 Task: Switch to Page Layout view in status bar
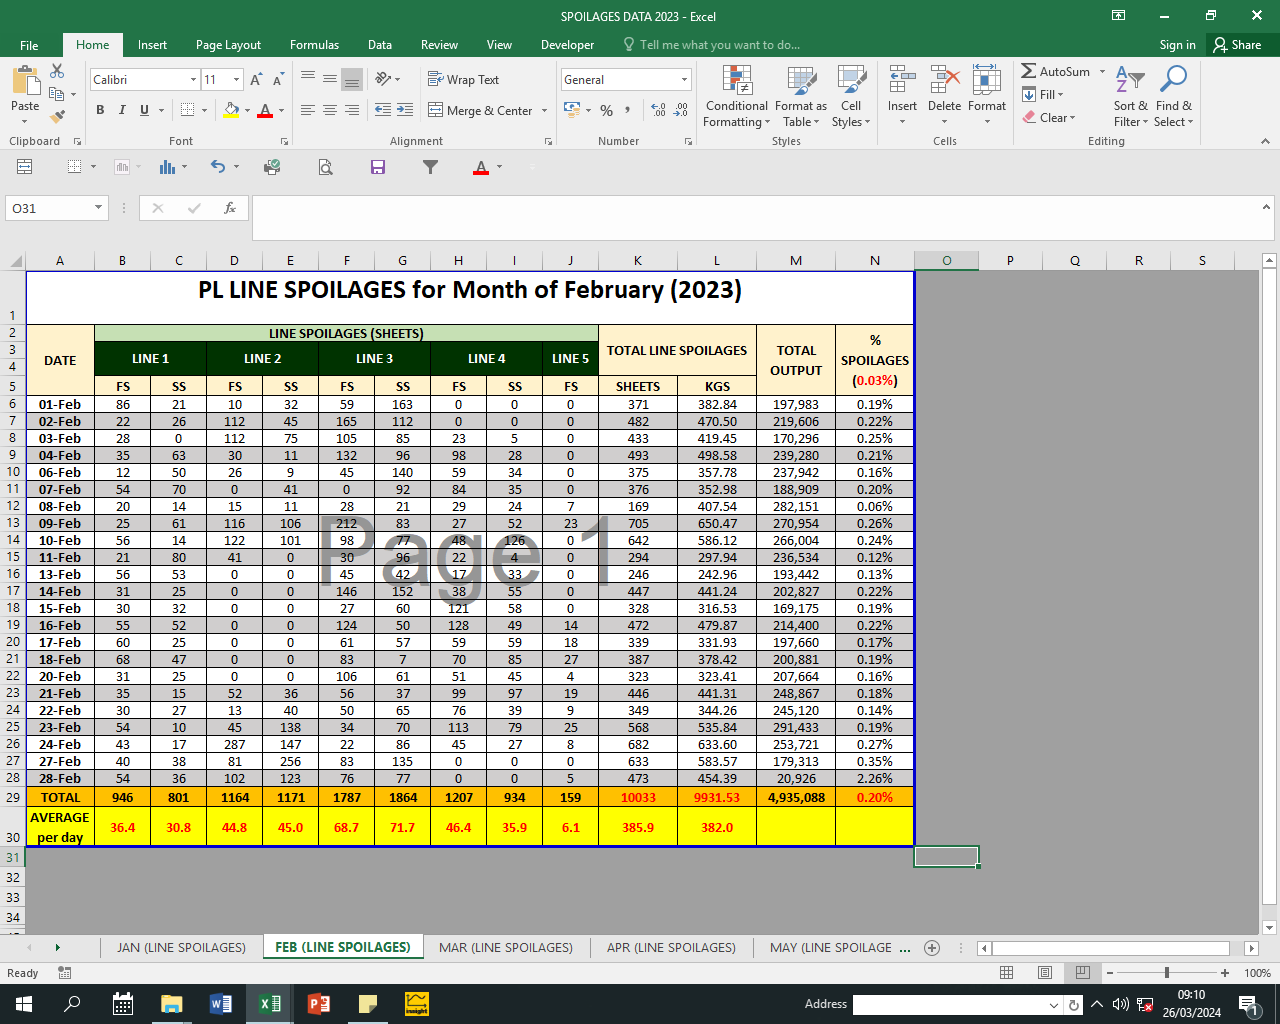1045,973
